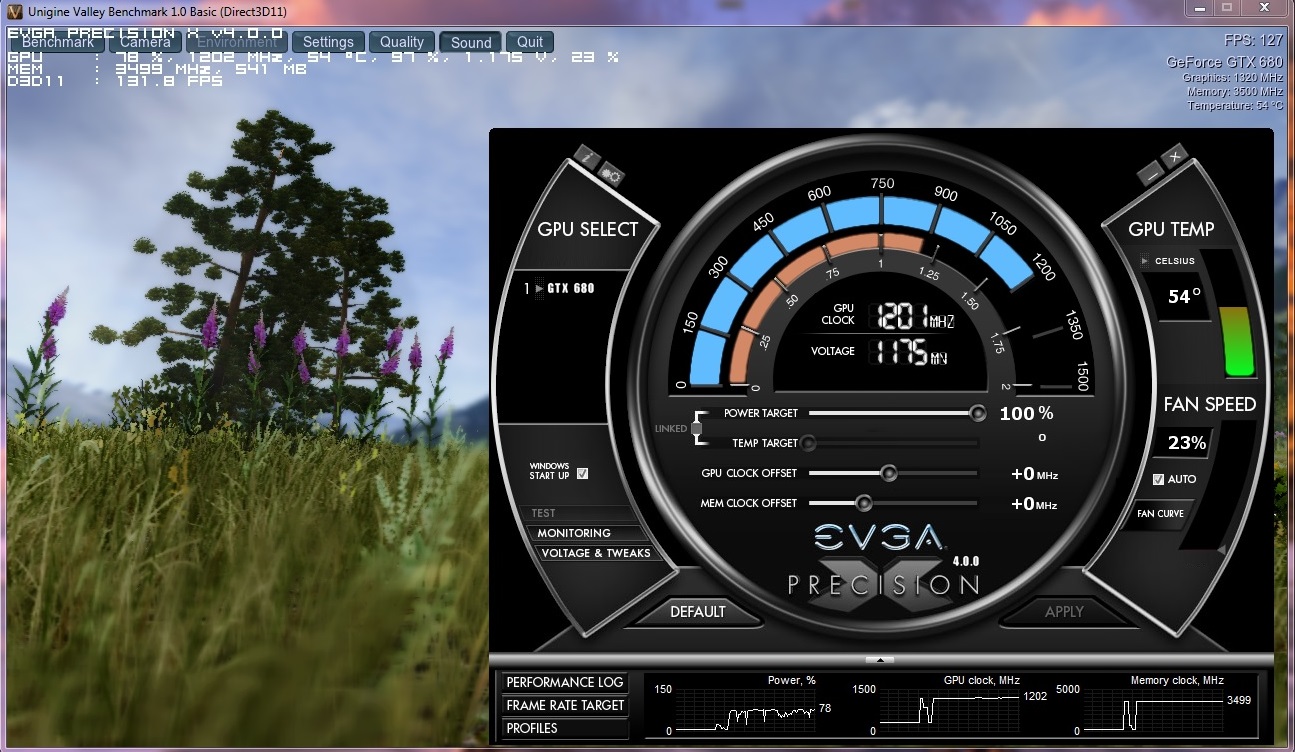Click the mem clock offset +0 MHz value
This screenshot has width=1295, height=752.
1034,504
